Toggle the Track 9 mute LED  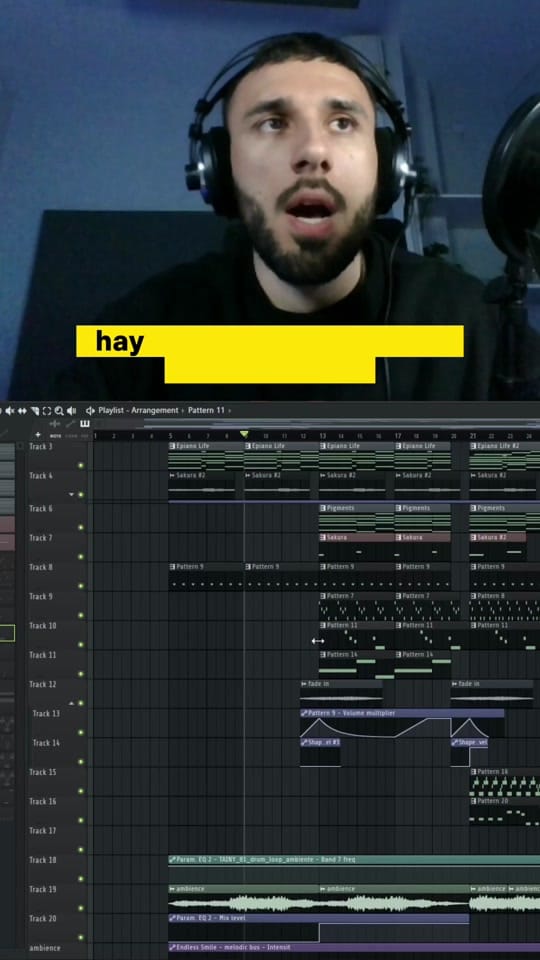pyautogui.click(x=80, y=615)
